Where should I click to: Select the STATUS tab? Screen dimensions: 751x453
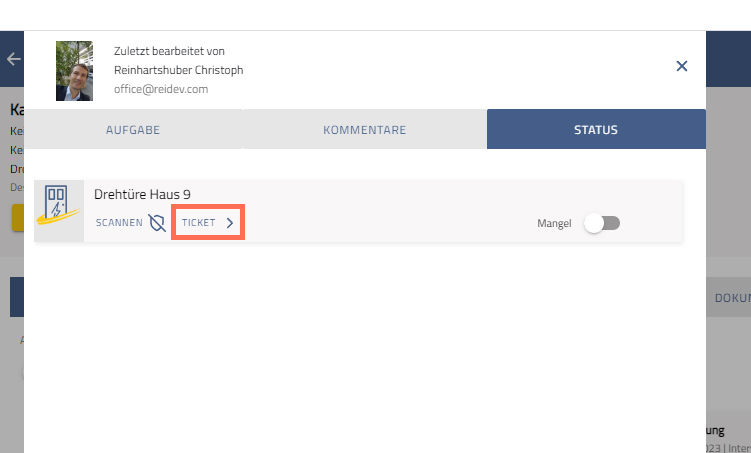[595, 130]
